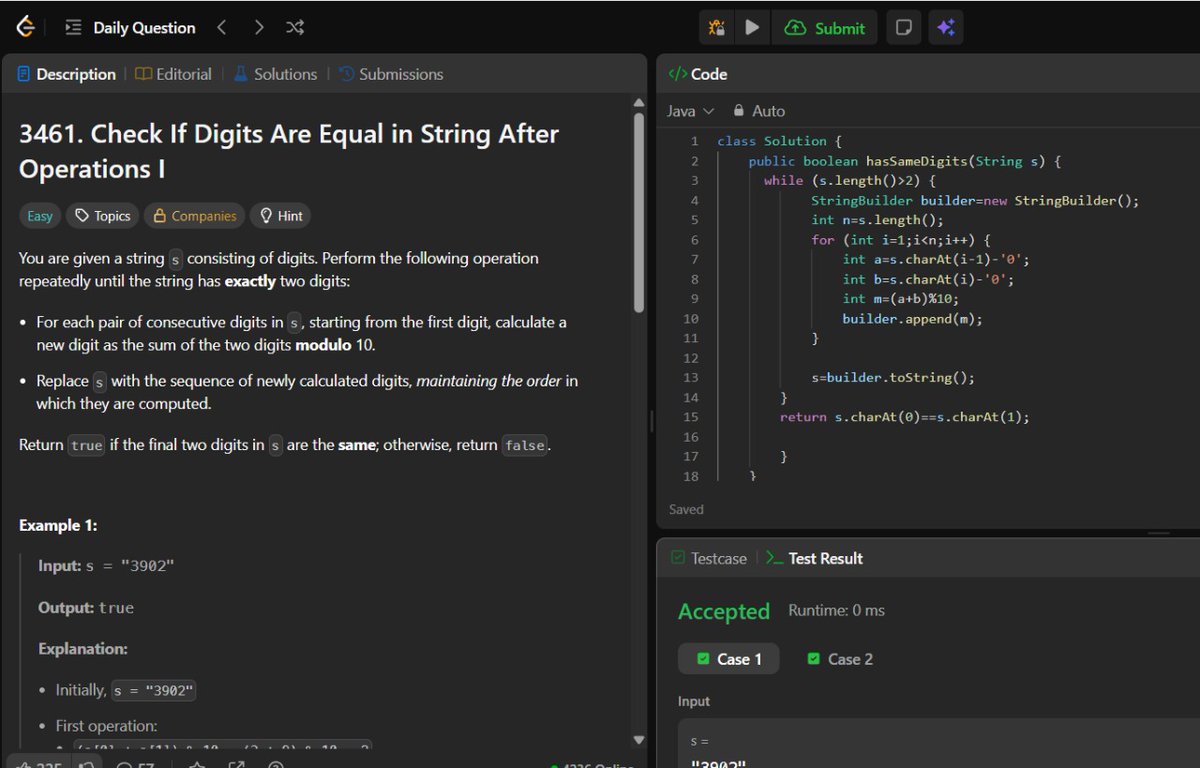This screenshot has height=768, width=1200.
Task: Open the notes icon next to Submit
Action: pos(903,28)
